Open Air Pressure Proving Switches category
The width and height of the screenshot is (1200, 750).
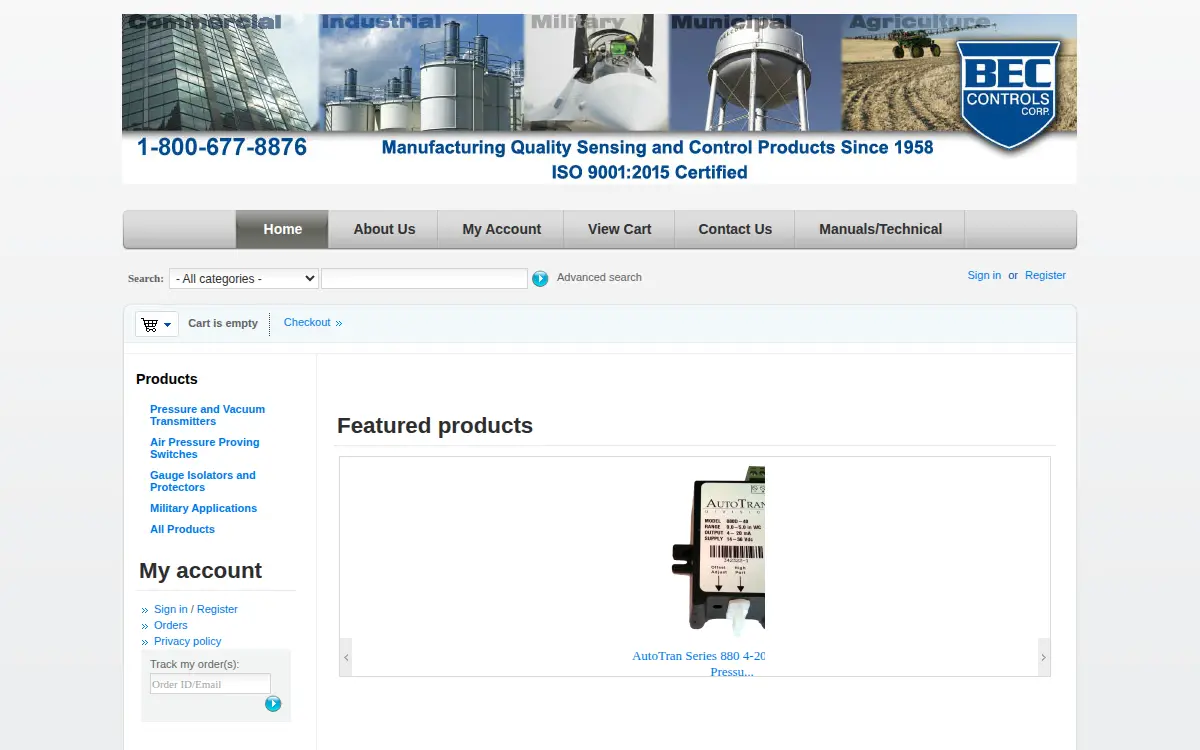tap(205, 448)
